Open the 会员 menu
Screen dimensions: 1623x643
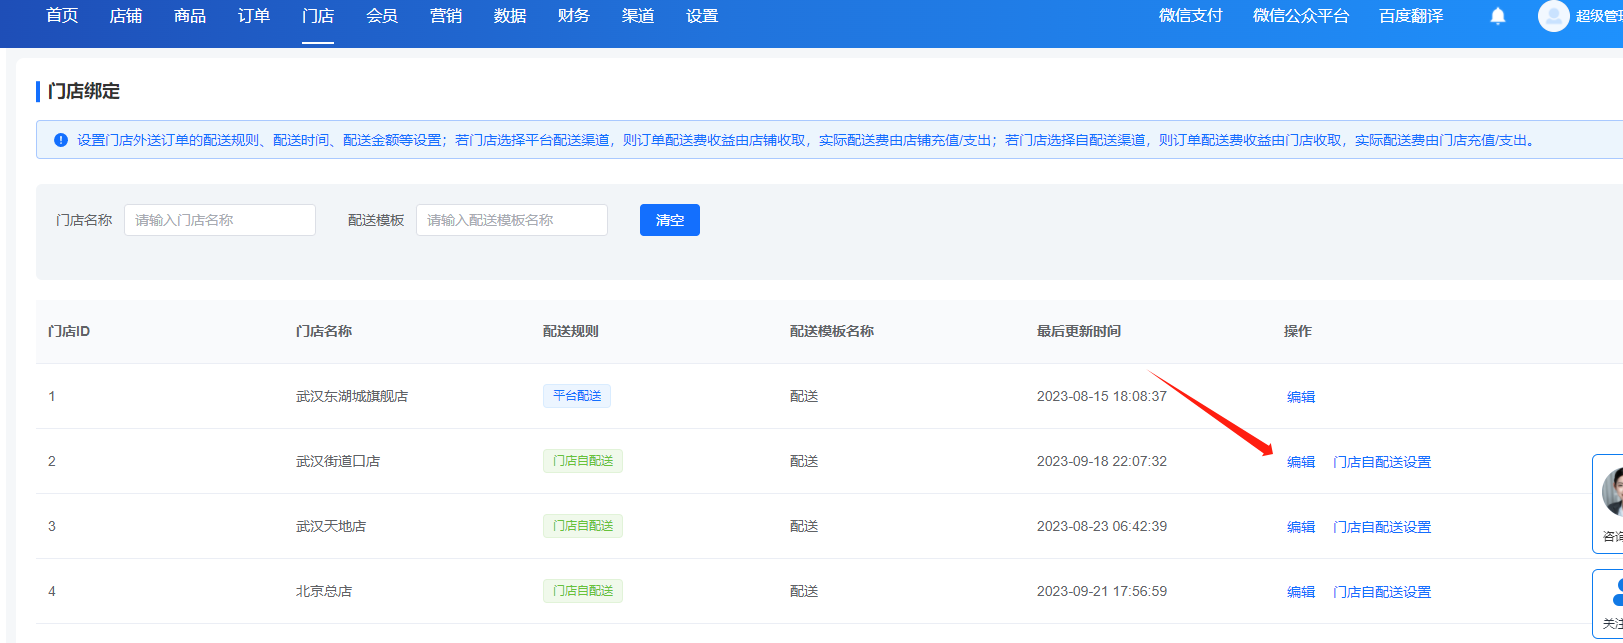(x=382, y=16)
